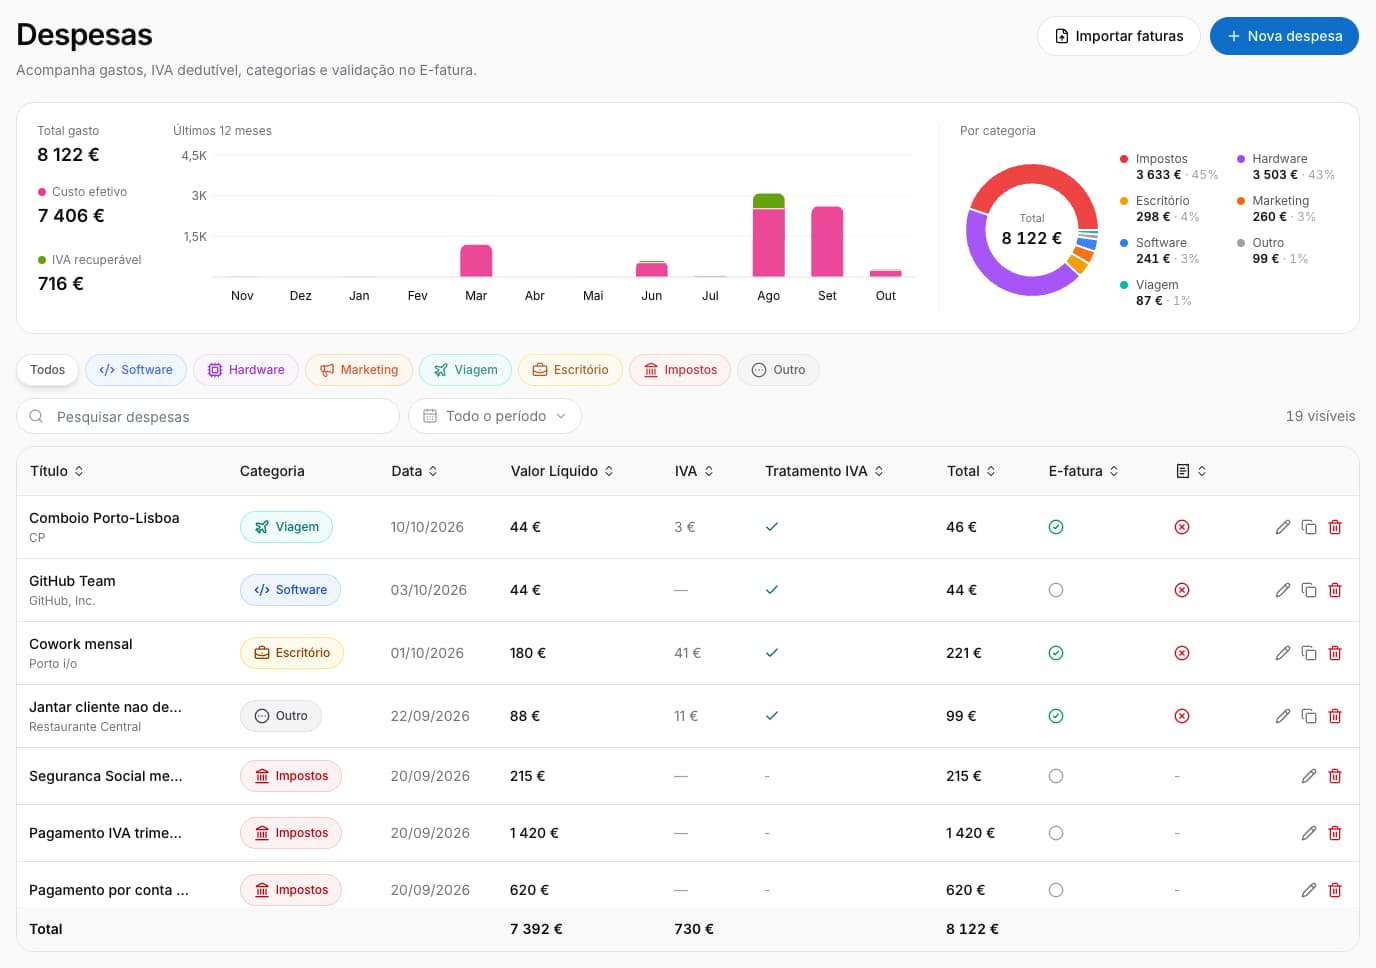This screenshot has height=968, width=1376.
Task: Click red invoice-missing icon for Comboio Porto-Lisboa
Action: coord(1182,527)
